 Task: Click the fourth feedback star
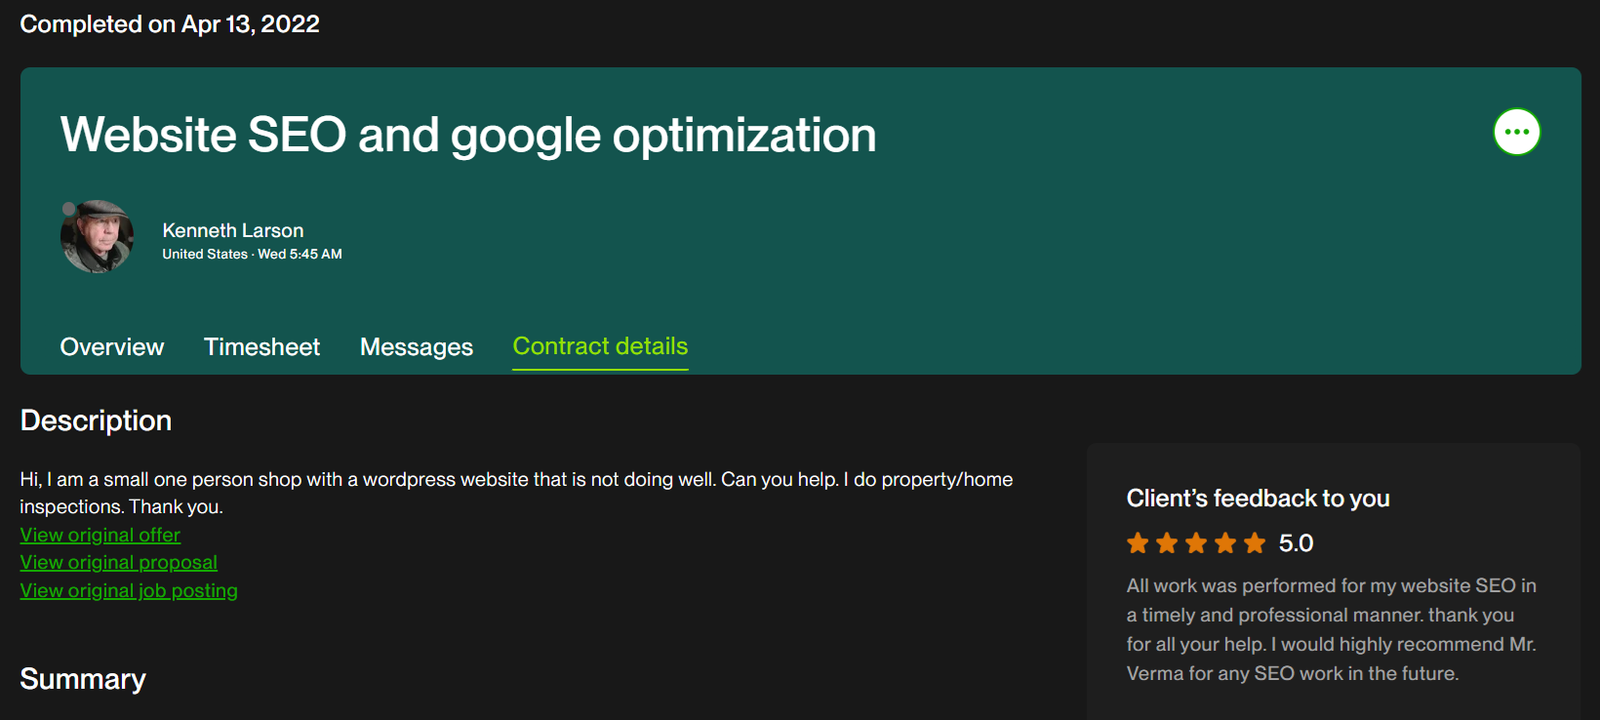click(x=1225, y=544)
